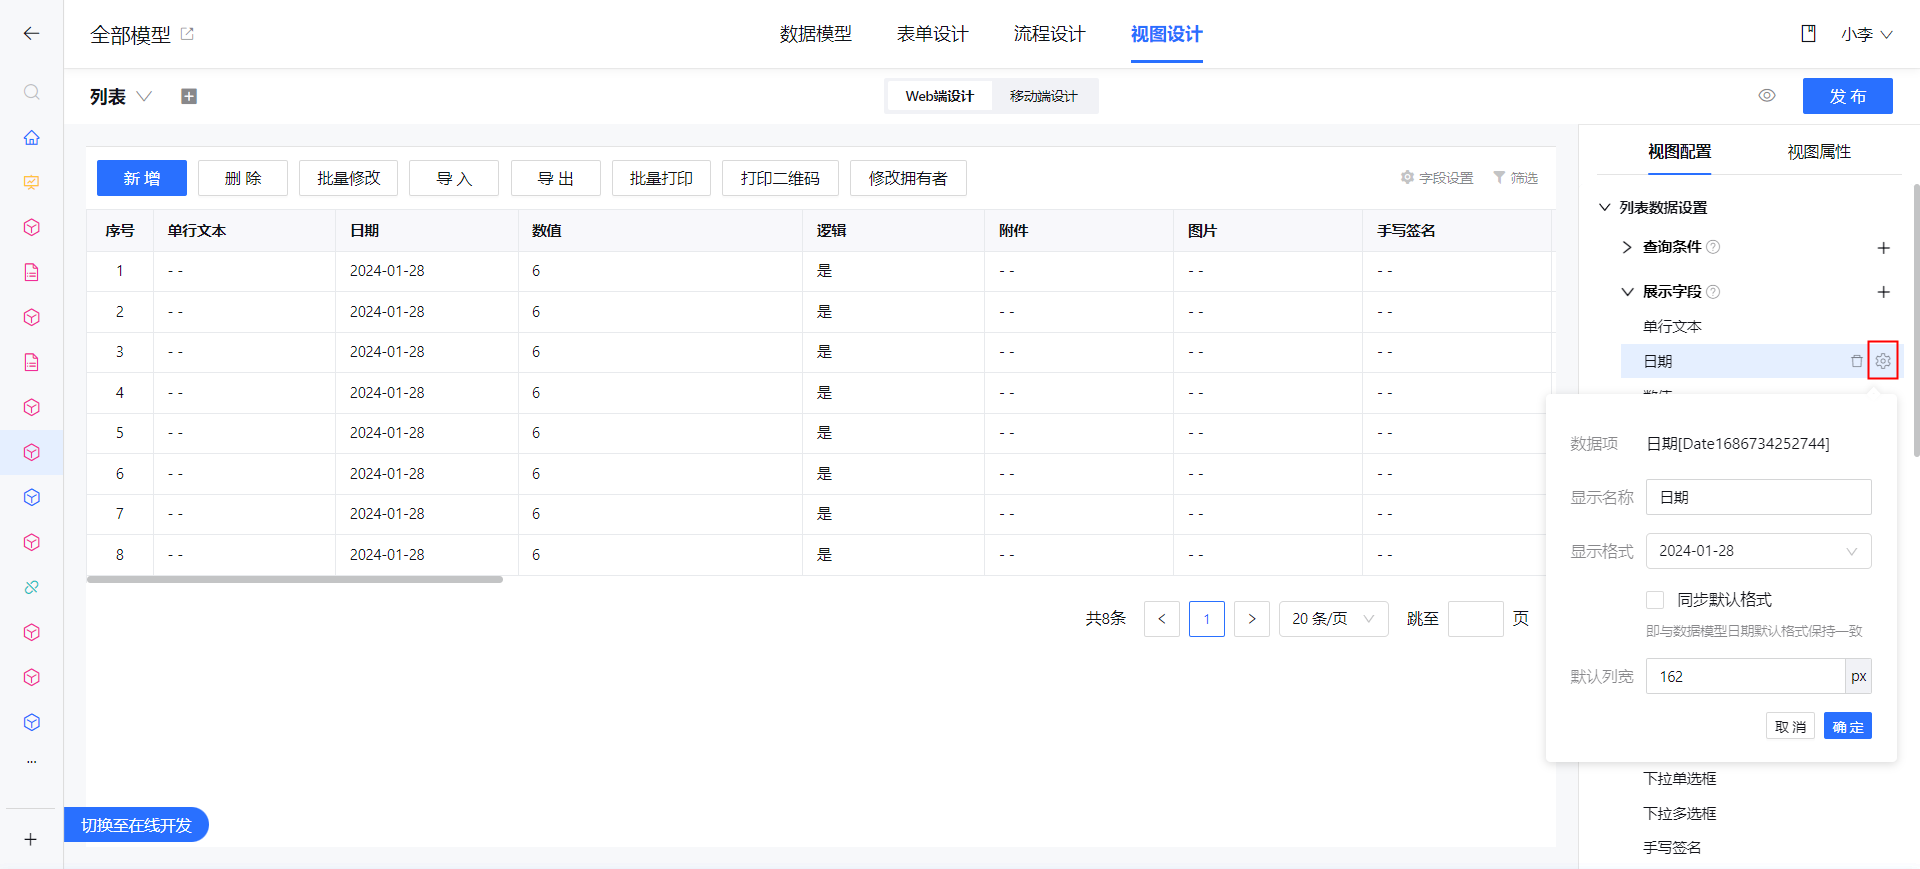Add a new view beside 列表
Screen dimensions: 1920x869
pyautogui.click(x=189, y=96)
